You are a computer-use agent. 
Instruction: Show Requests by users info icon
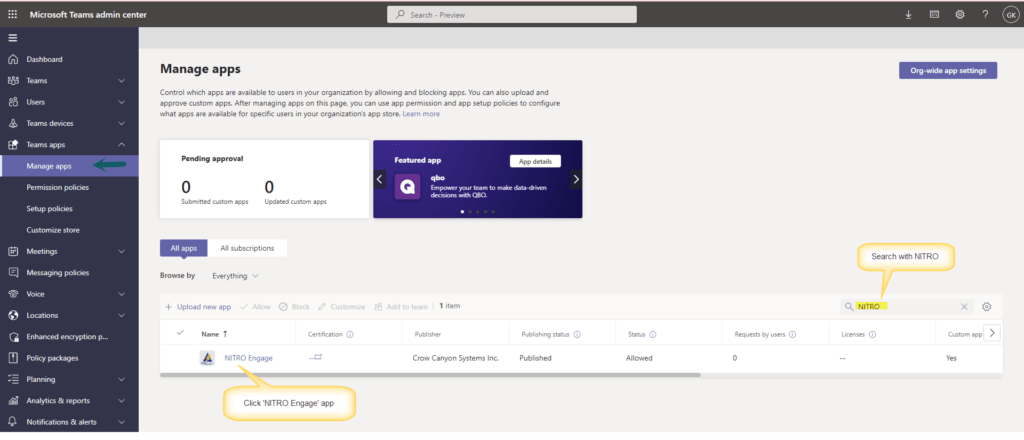click(x=793, y=334)
